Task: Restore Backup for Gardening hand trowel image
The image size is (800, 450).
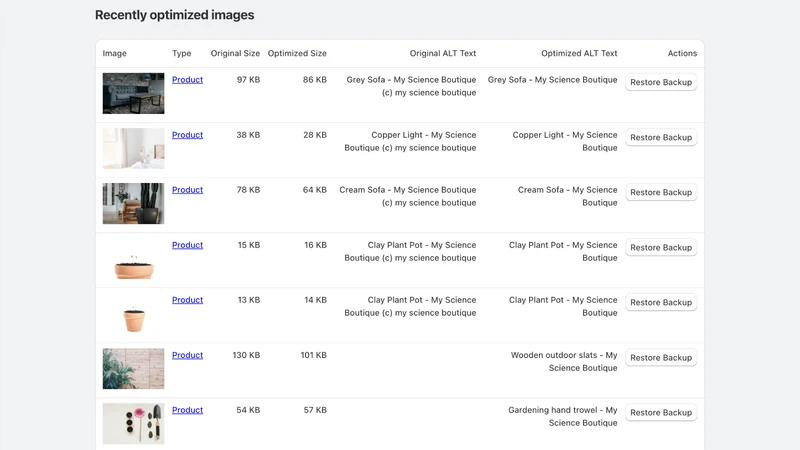Action: (661, 413)
